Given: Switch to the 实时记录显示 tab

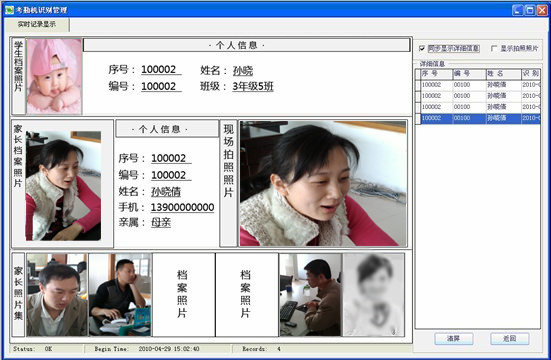Looking at the screenshot, I should (x=37, y=24).
